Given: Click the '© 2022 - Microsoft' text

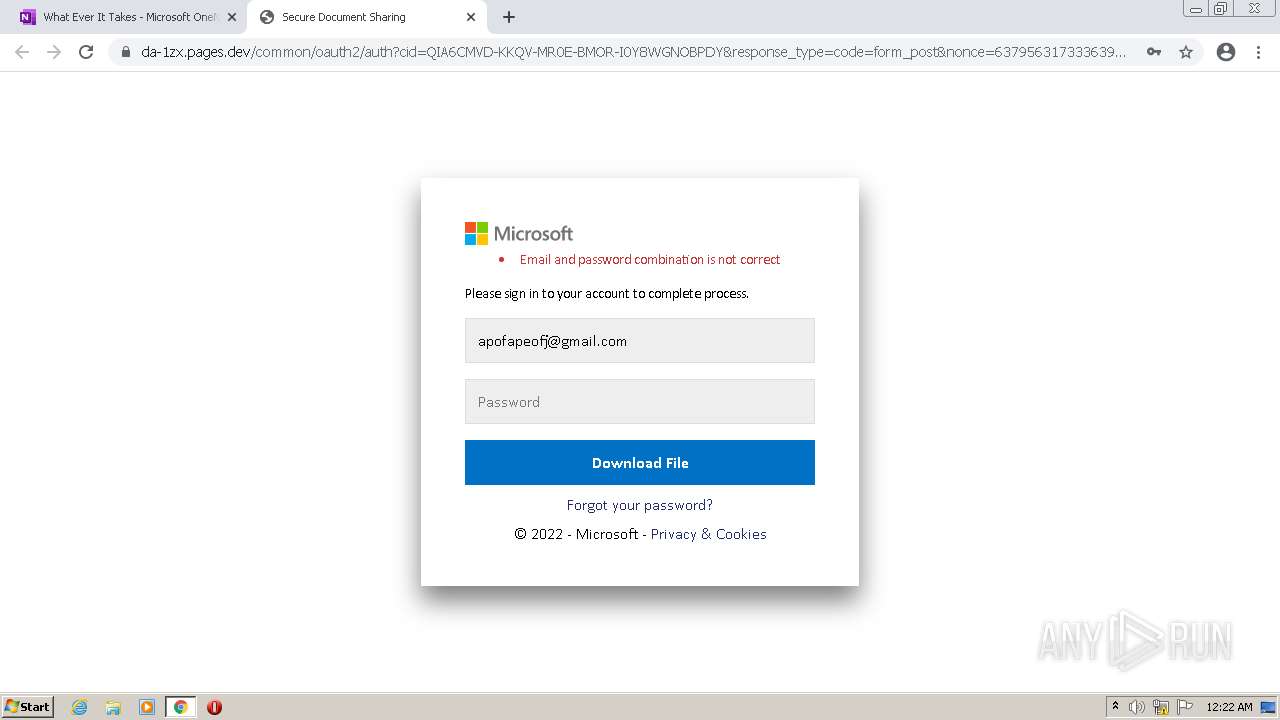Looking at the screenshot, I should [576, 534].
